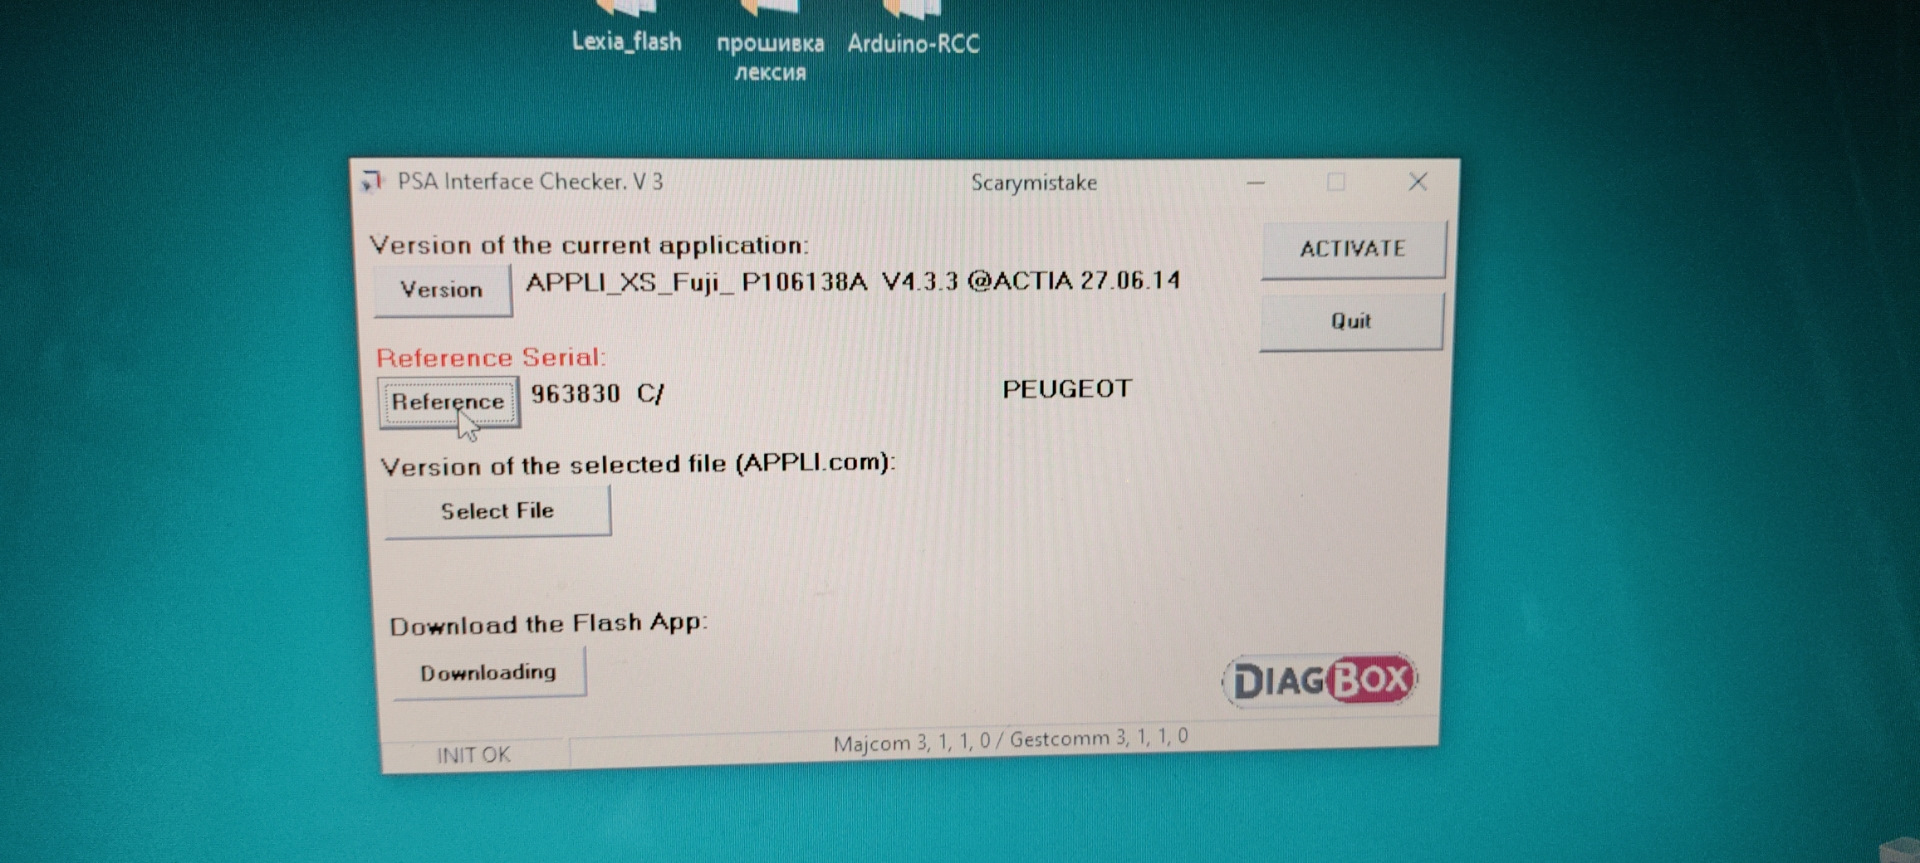Click the DiagBox logo
Image resolution: width=1920 pixels, height=863 pixels.
(1320, 681)
